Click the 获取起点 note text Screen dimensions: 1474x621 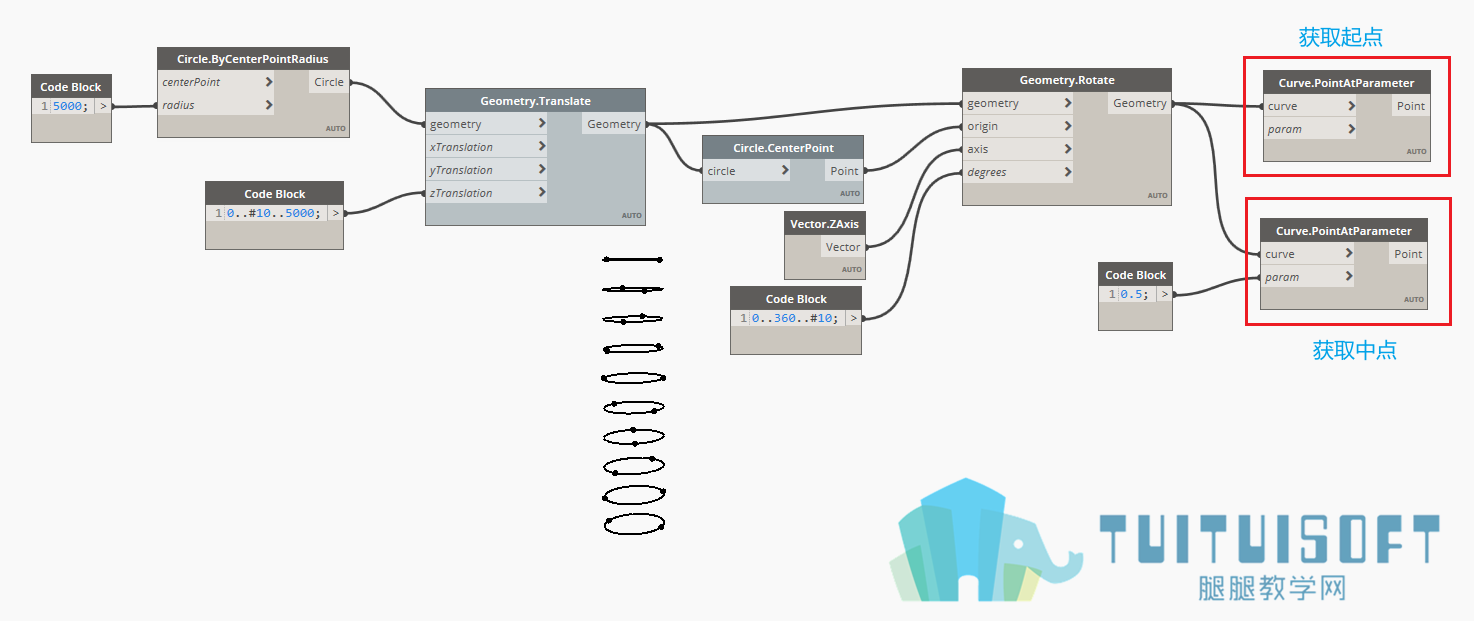pyautogui.click(x=1340, y=37)
